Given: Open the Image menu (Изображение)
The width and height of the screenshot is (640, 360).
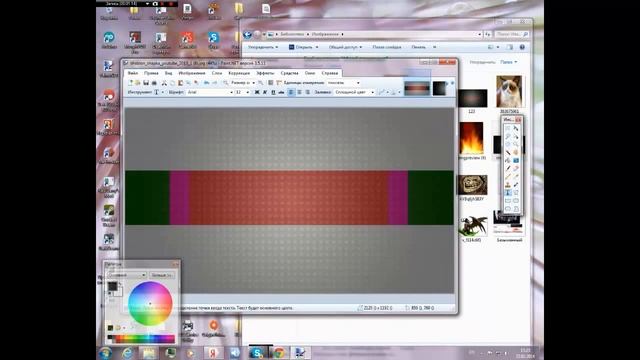Looking at the screenshot, I should point(192,73).
